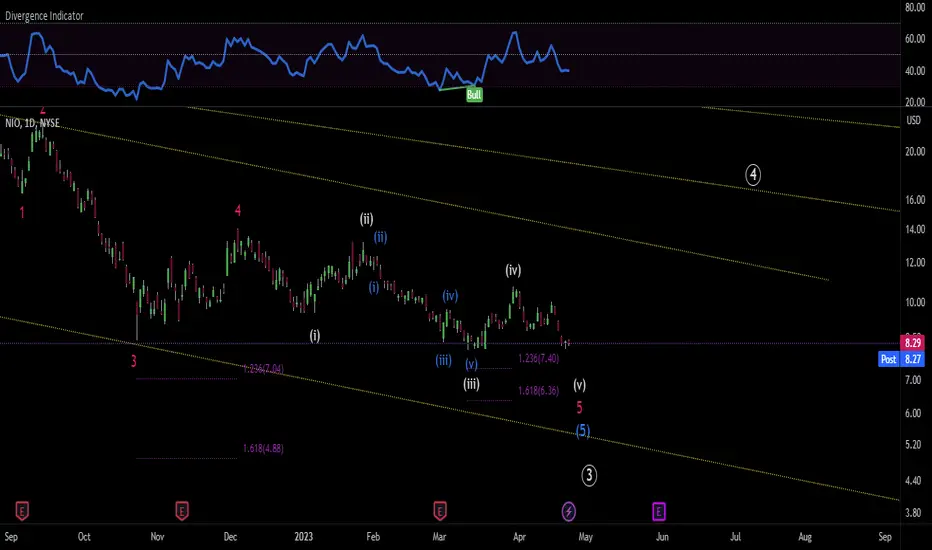
Task: Click the 12.00 price scale value
Action: point(915,262)
